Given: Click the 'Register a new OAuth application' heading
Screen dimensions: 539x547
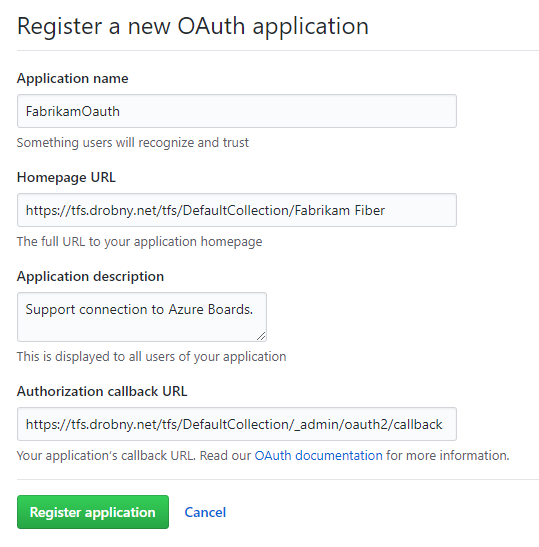Looking at the screenshot, I should click(193, 27).
